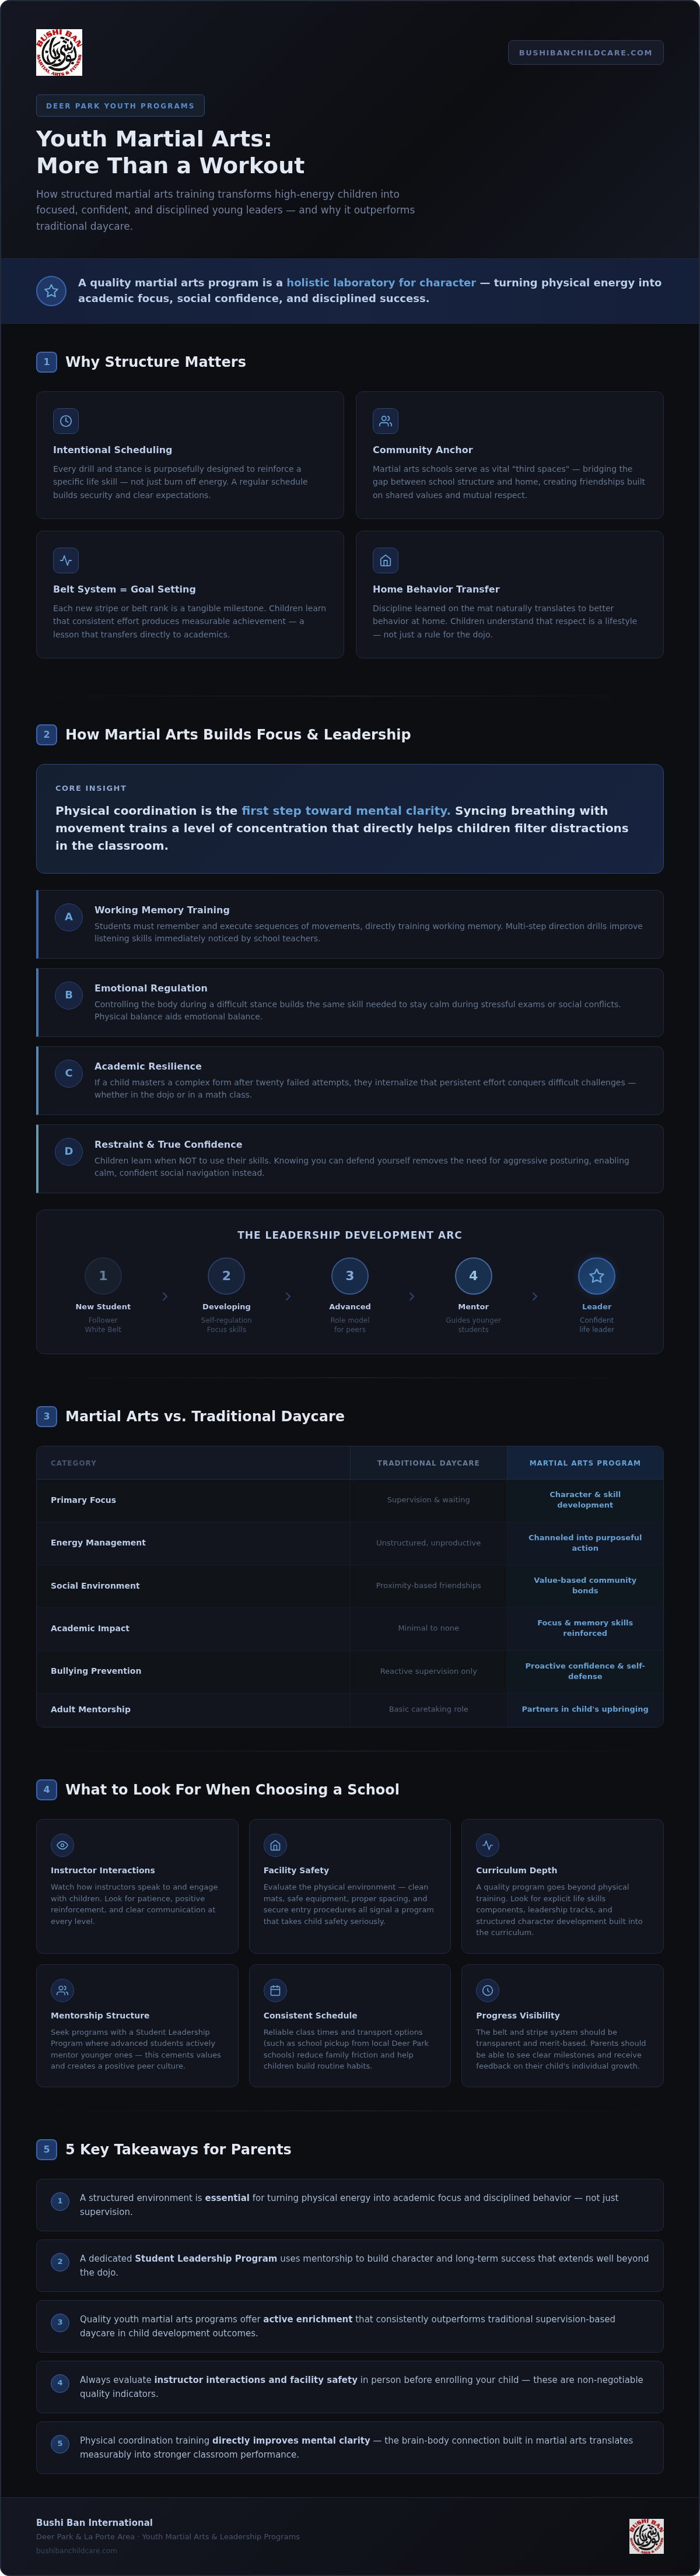700x2576 pixels.
Task: Click the clock icon above Progress Visibility
Action: [487, 1990]
